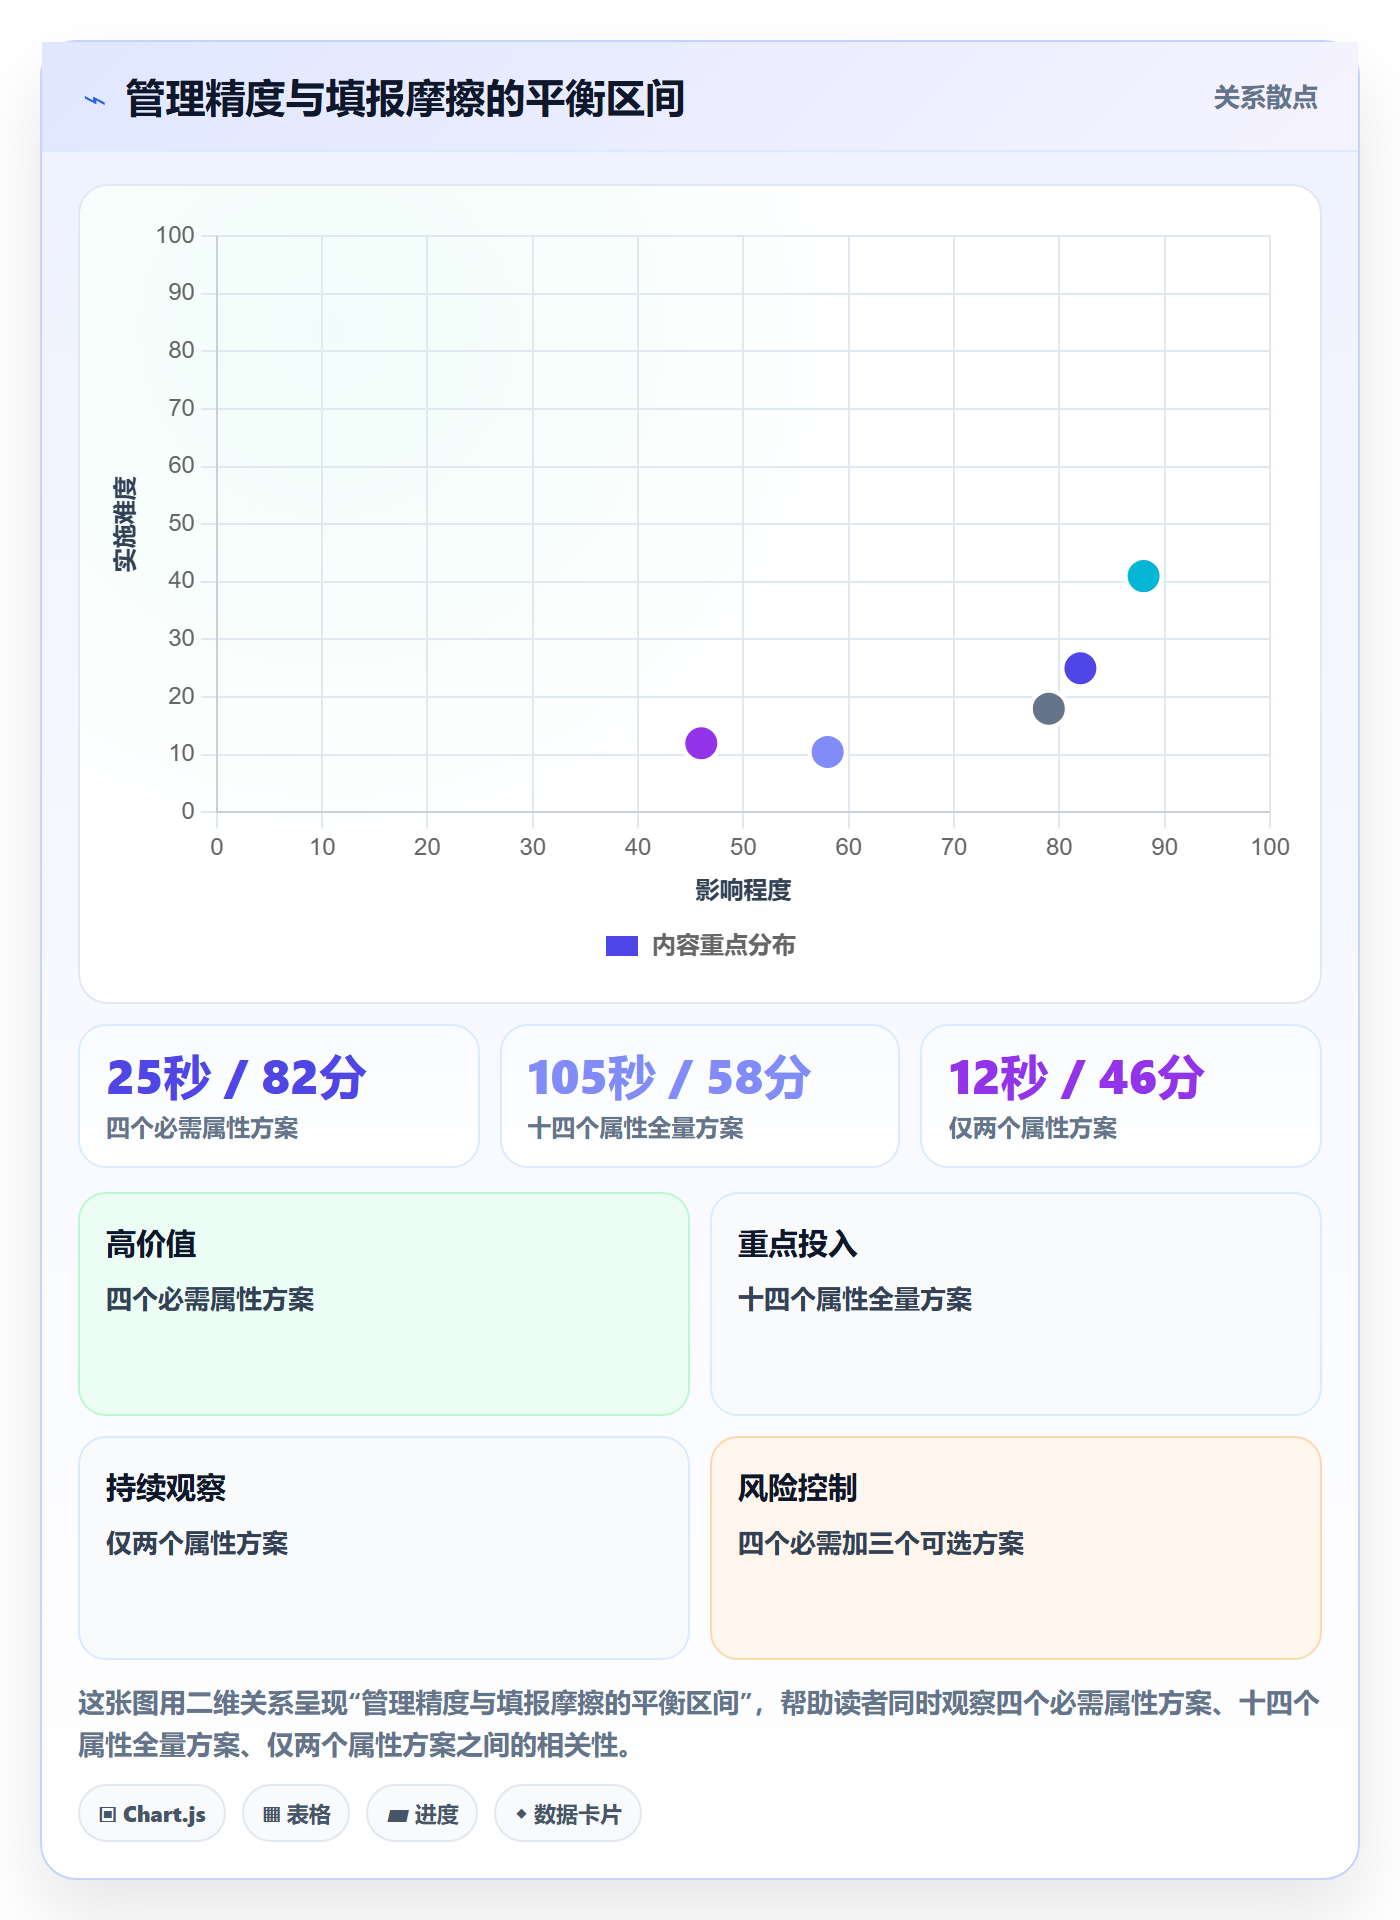Image resolution: width=1400 pixels, height=1920 pixels.
Task: Click the 关系散点 label in header
Action: point(1265,98)
